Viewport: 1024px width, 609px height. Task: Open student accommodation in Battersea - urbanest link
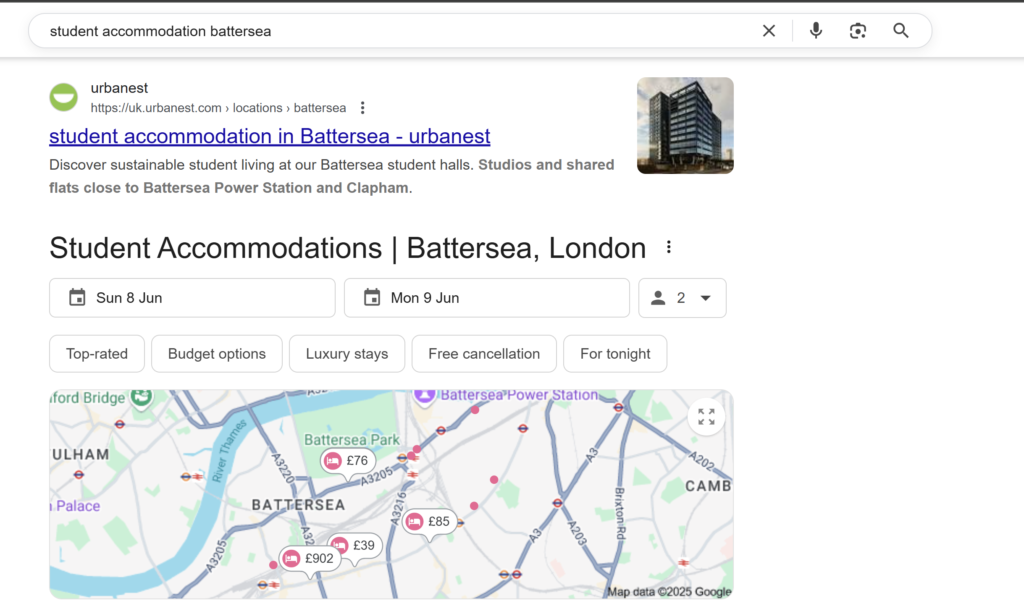click(270, 136)
